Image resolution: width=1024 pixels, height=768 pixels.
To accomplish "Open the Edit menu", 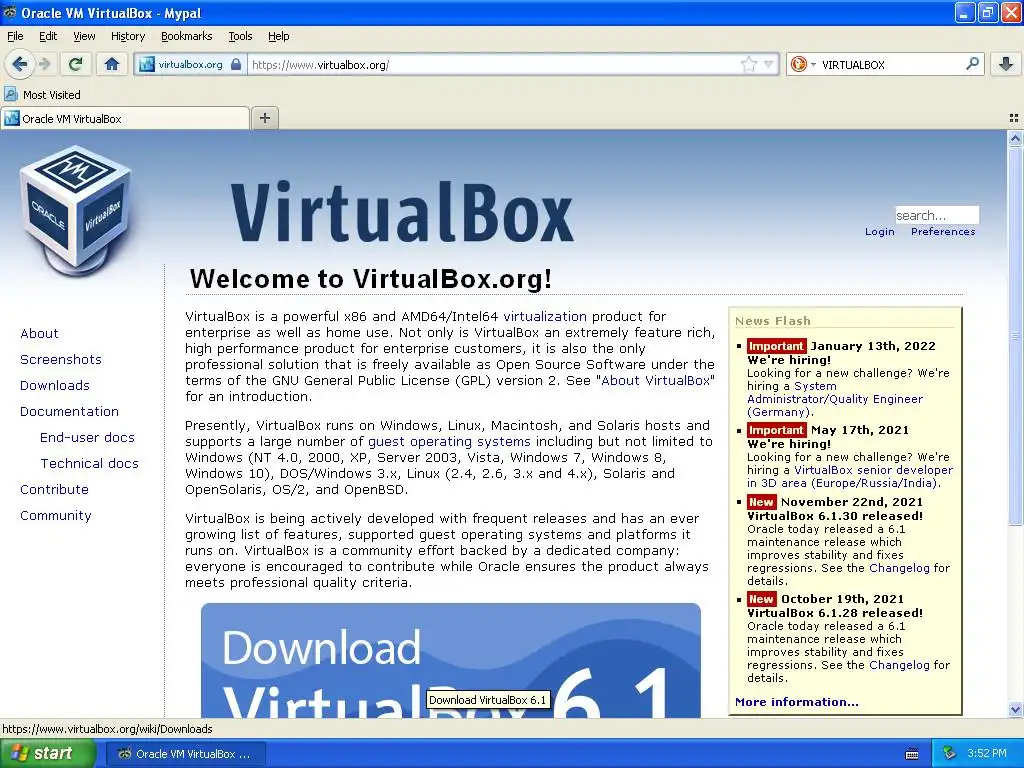I will click(x=48, y=36).
